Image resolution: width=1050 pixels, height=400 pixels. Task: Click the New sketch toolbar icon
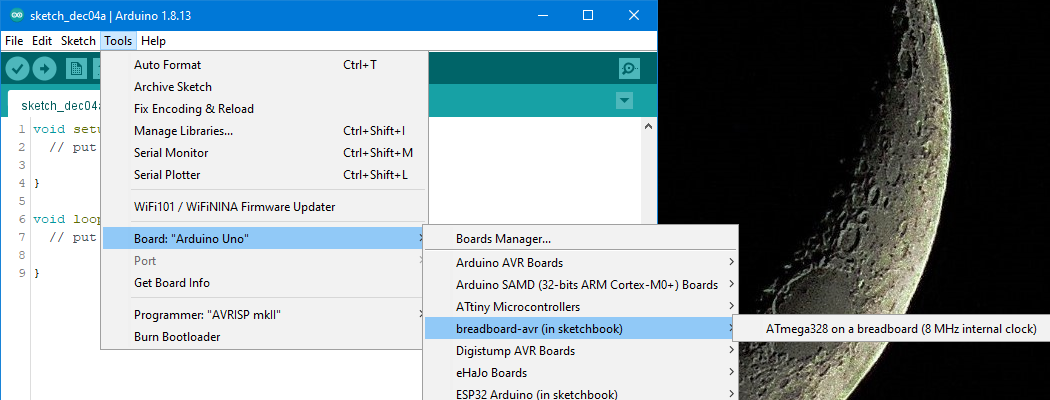pyautogui.click(x=76, y=68)
